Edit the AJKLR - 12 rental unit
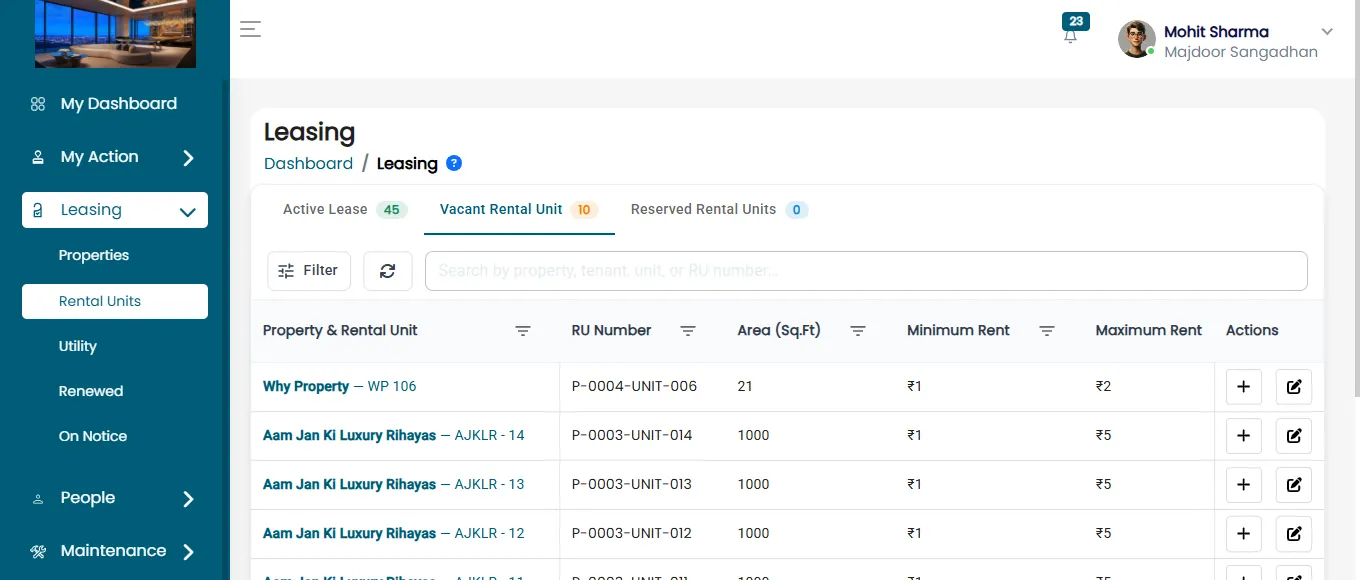This screenshot has width=1360, height=580. [x=1294, y=534]
